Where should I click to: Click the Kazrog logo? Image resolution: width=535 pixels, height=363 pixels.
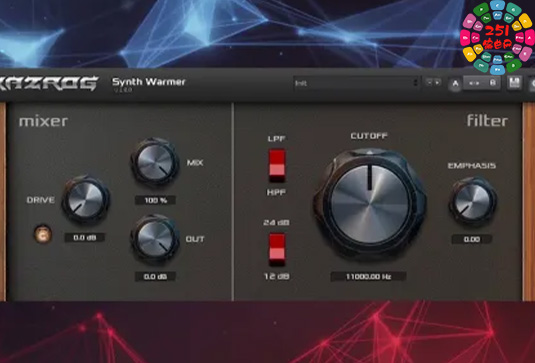coord(49,84)
